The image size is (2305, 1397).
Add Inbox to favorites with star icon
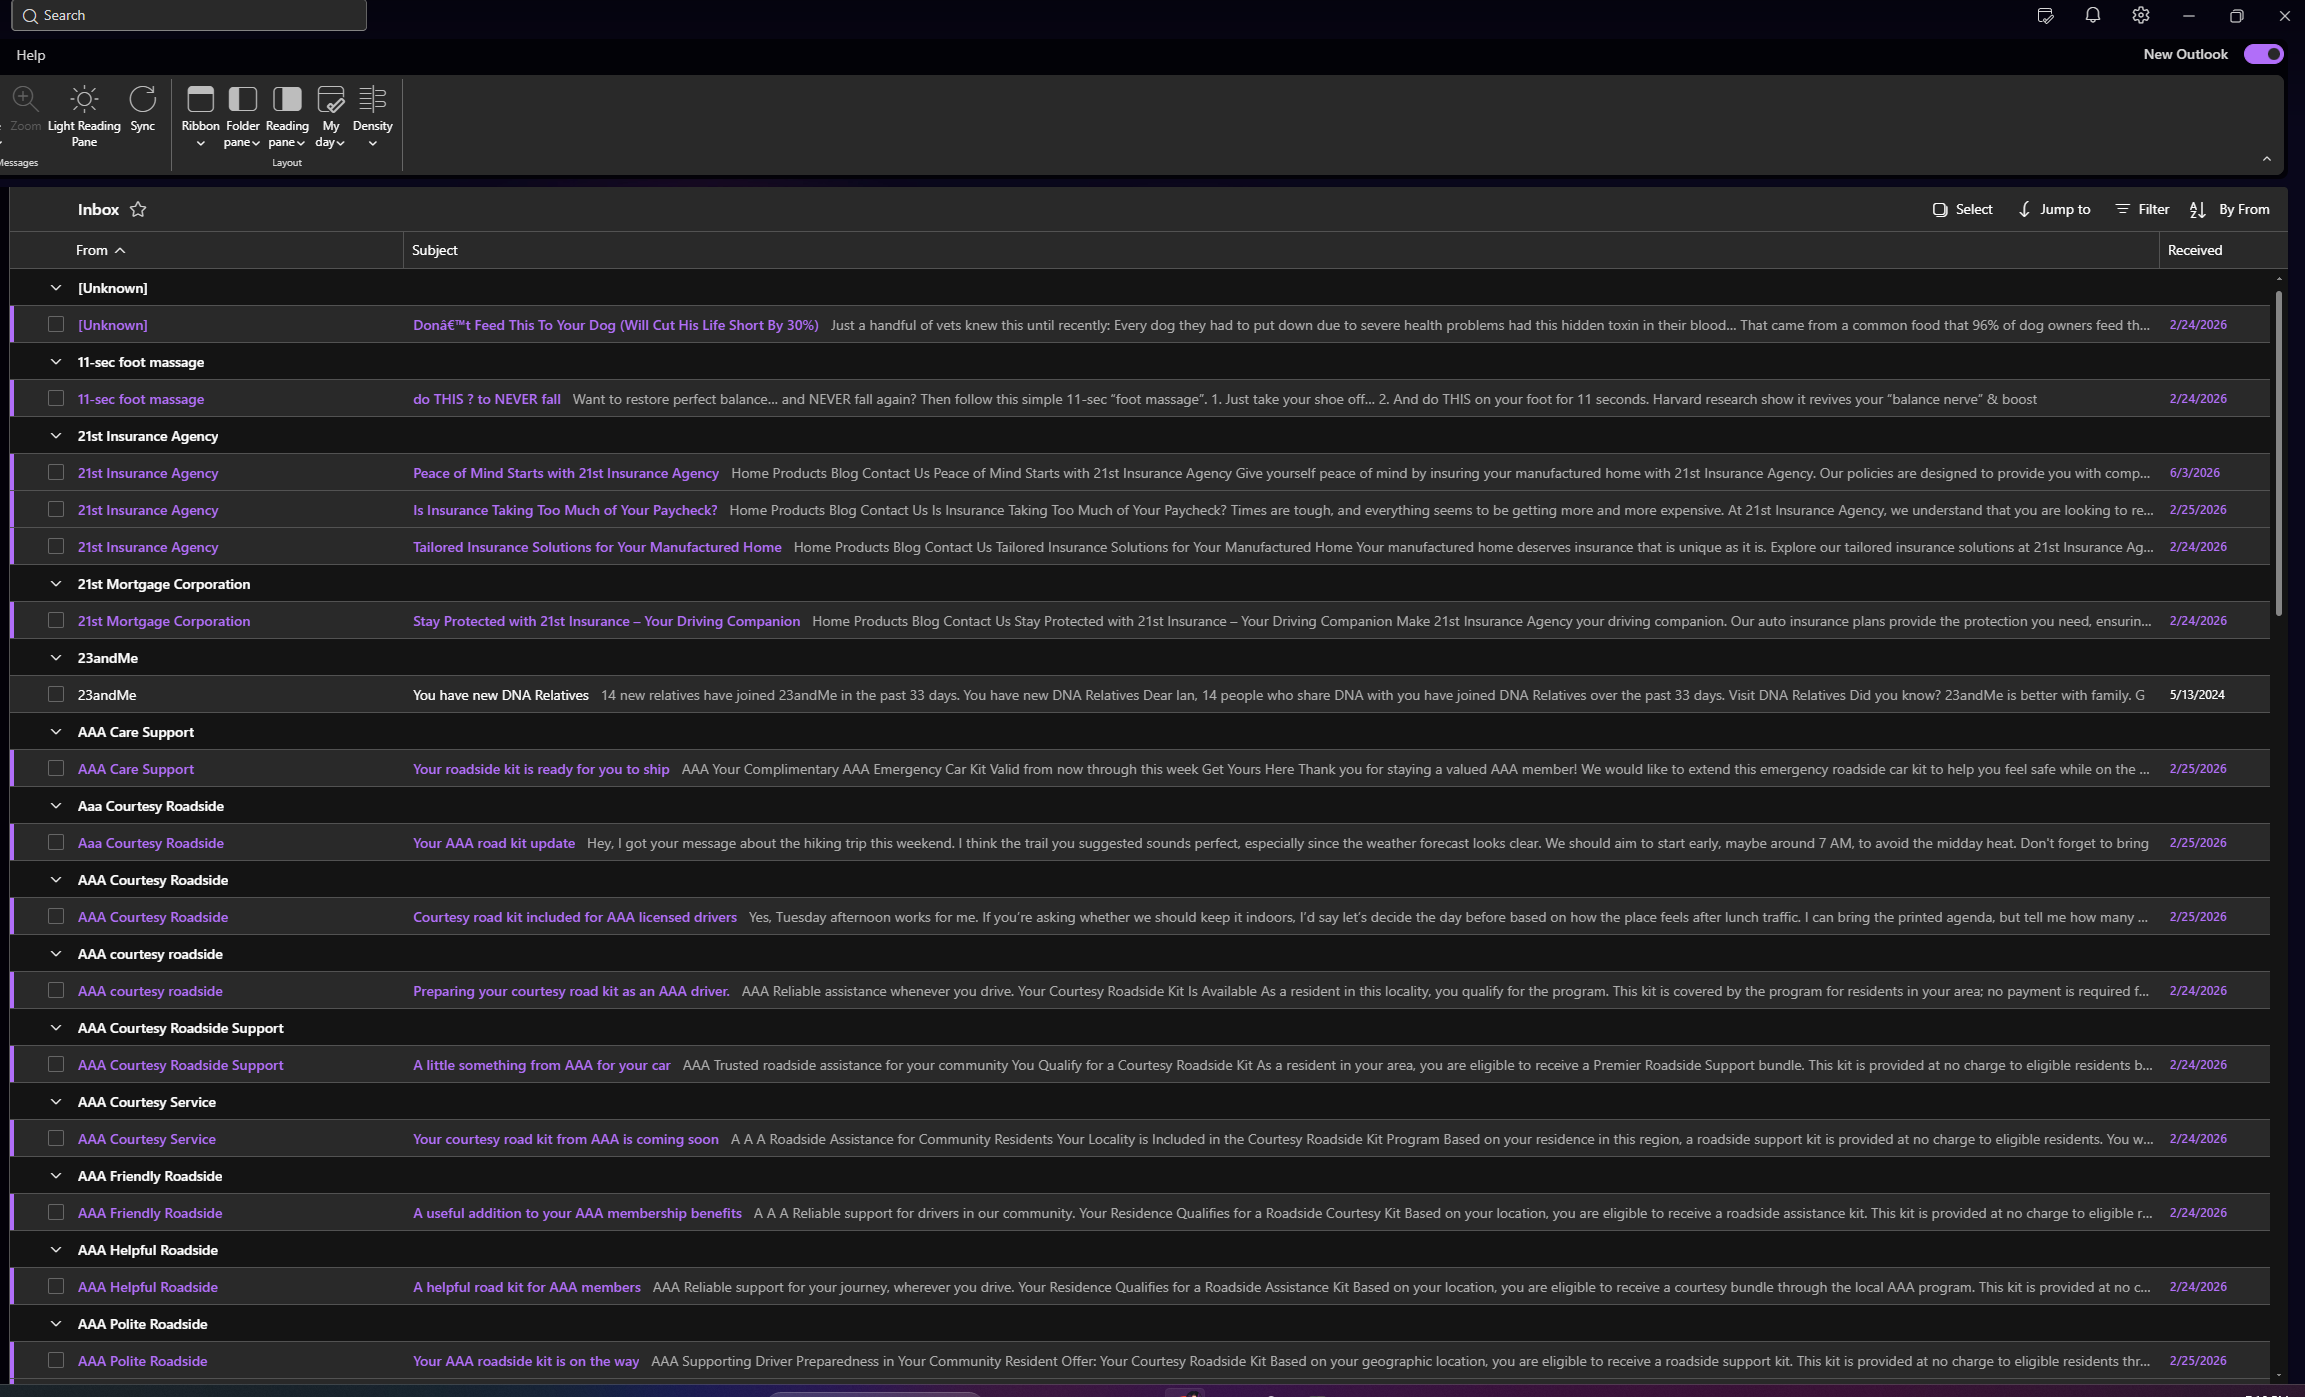tap(138, 209)
